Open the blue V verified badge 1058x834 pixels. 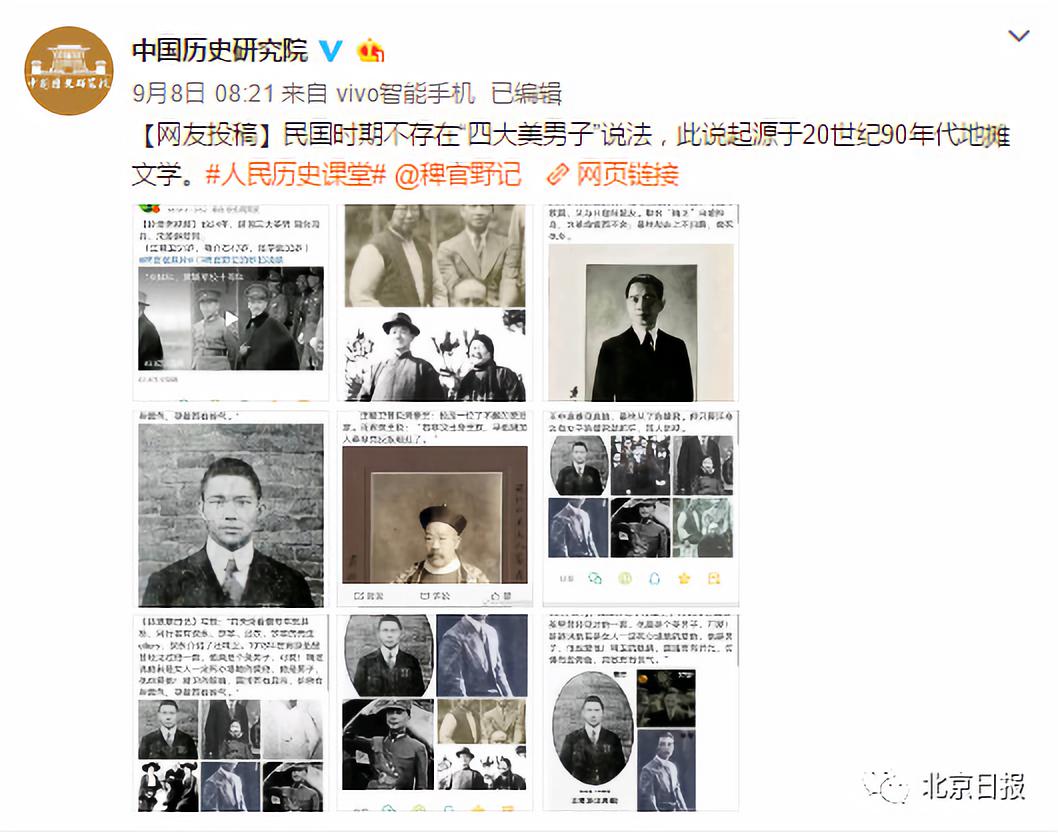click(x=331, y=51)
